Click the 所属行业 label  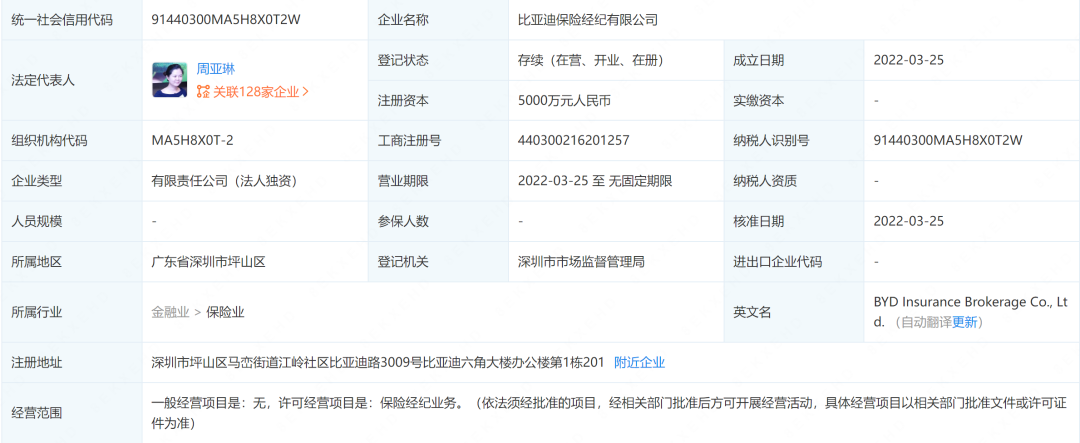(x=37, y=312)
